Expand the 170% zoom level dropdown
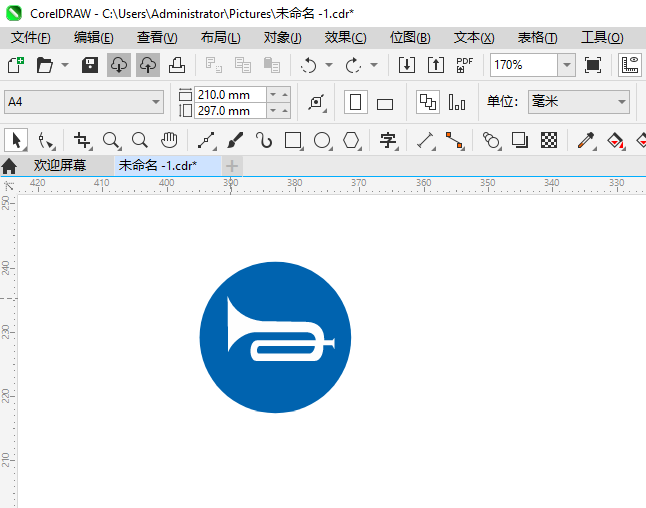Image resolution: width=646 pixels, height=508 pixels. point(566,65)
